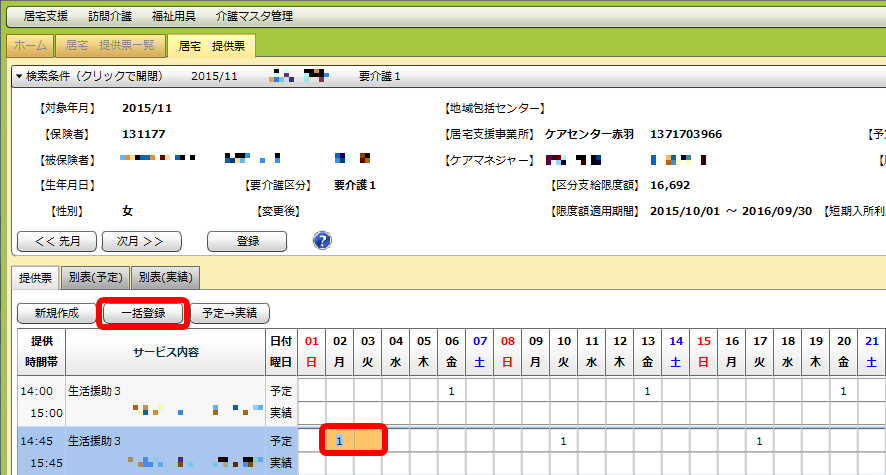Go to previous month with << 先月
The height and width of the screenshot is (475, 886).
[x=57, y=241]
